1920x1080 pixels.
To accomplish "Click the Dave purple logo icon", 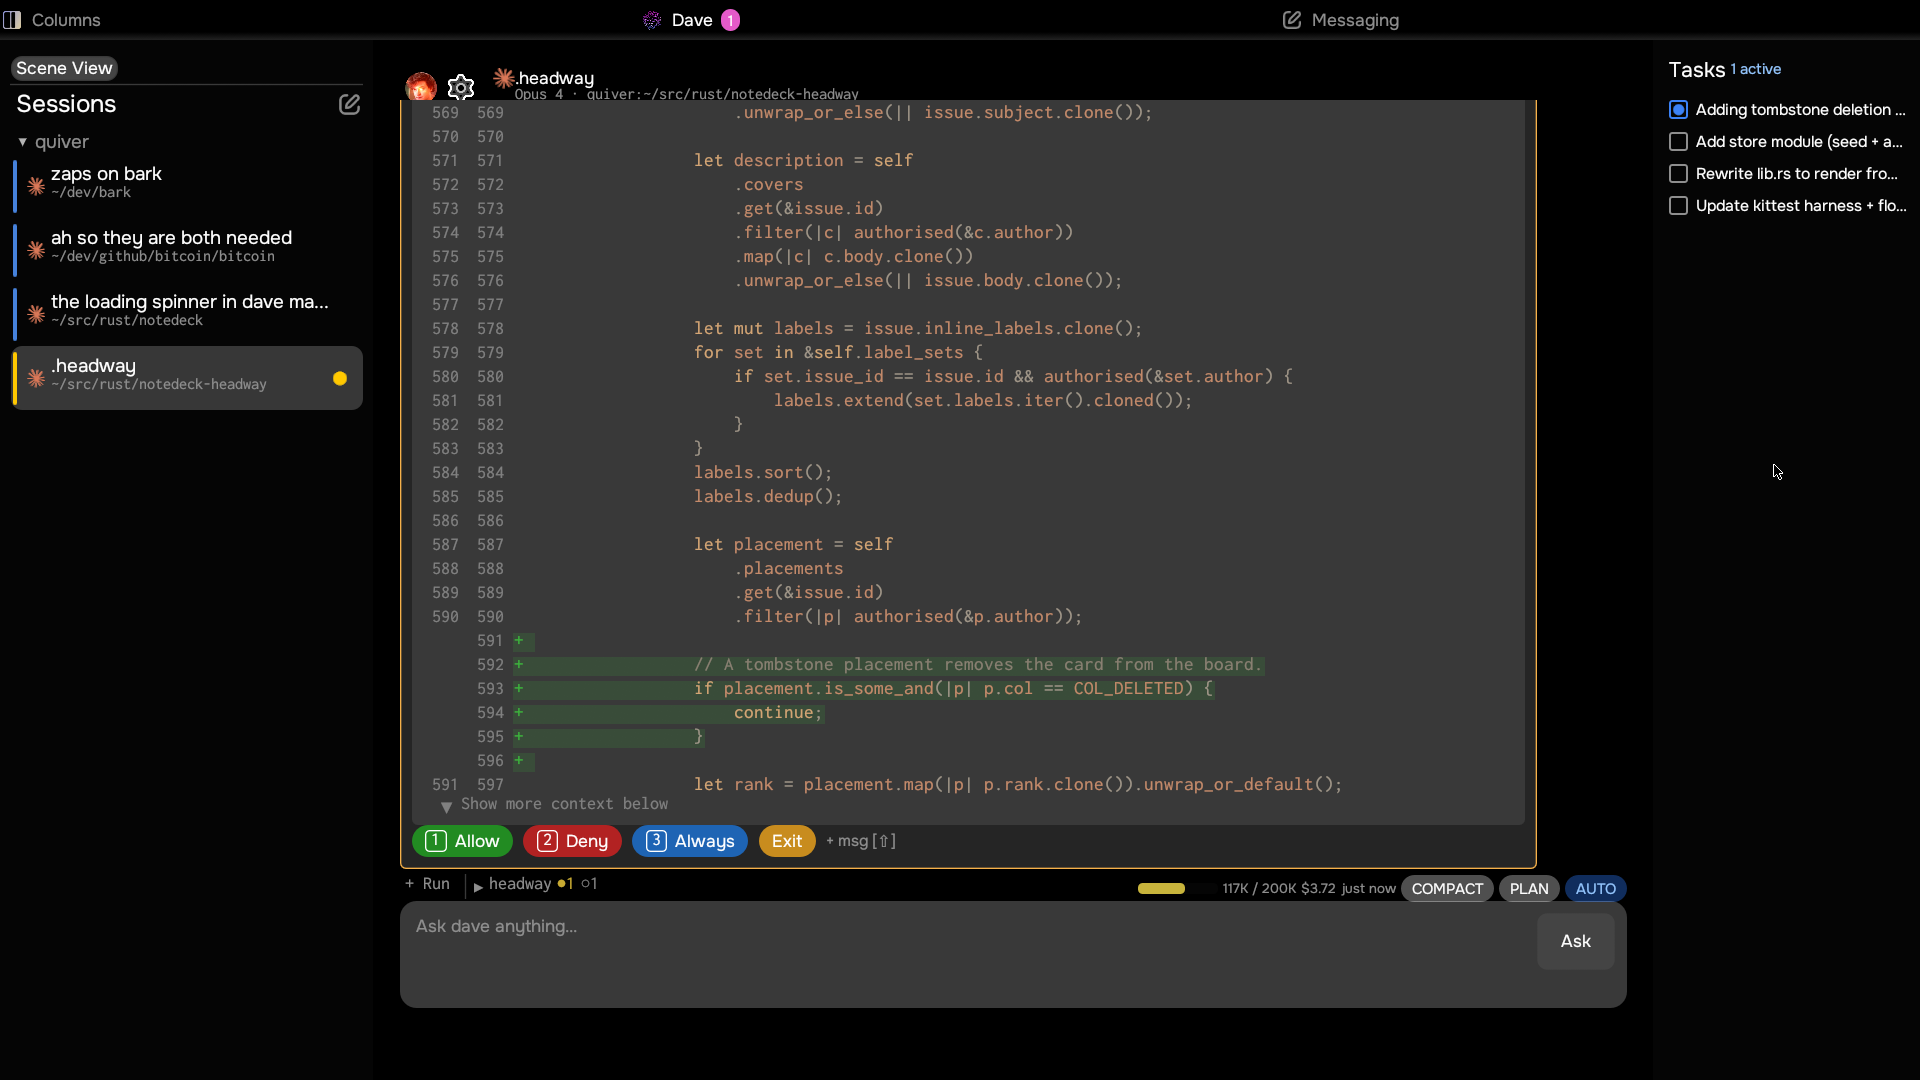I will [652, 20].
